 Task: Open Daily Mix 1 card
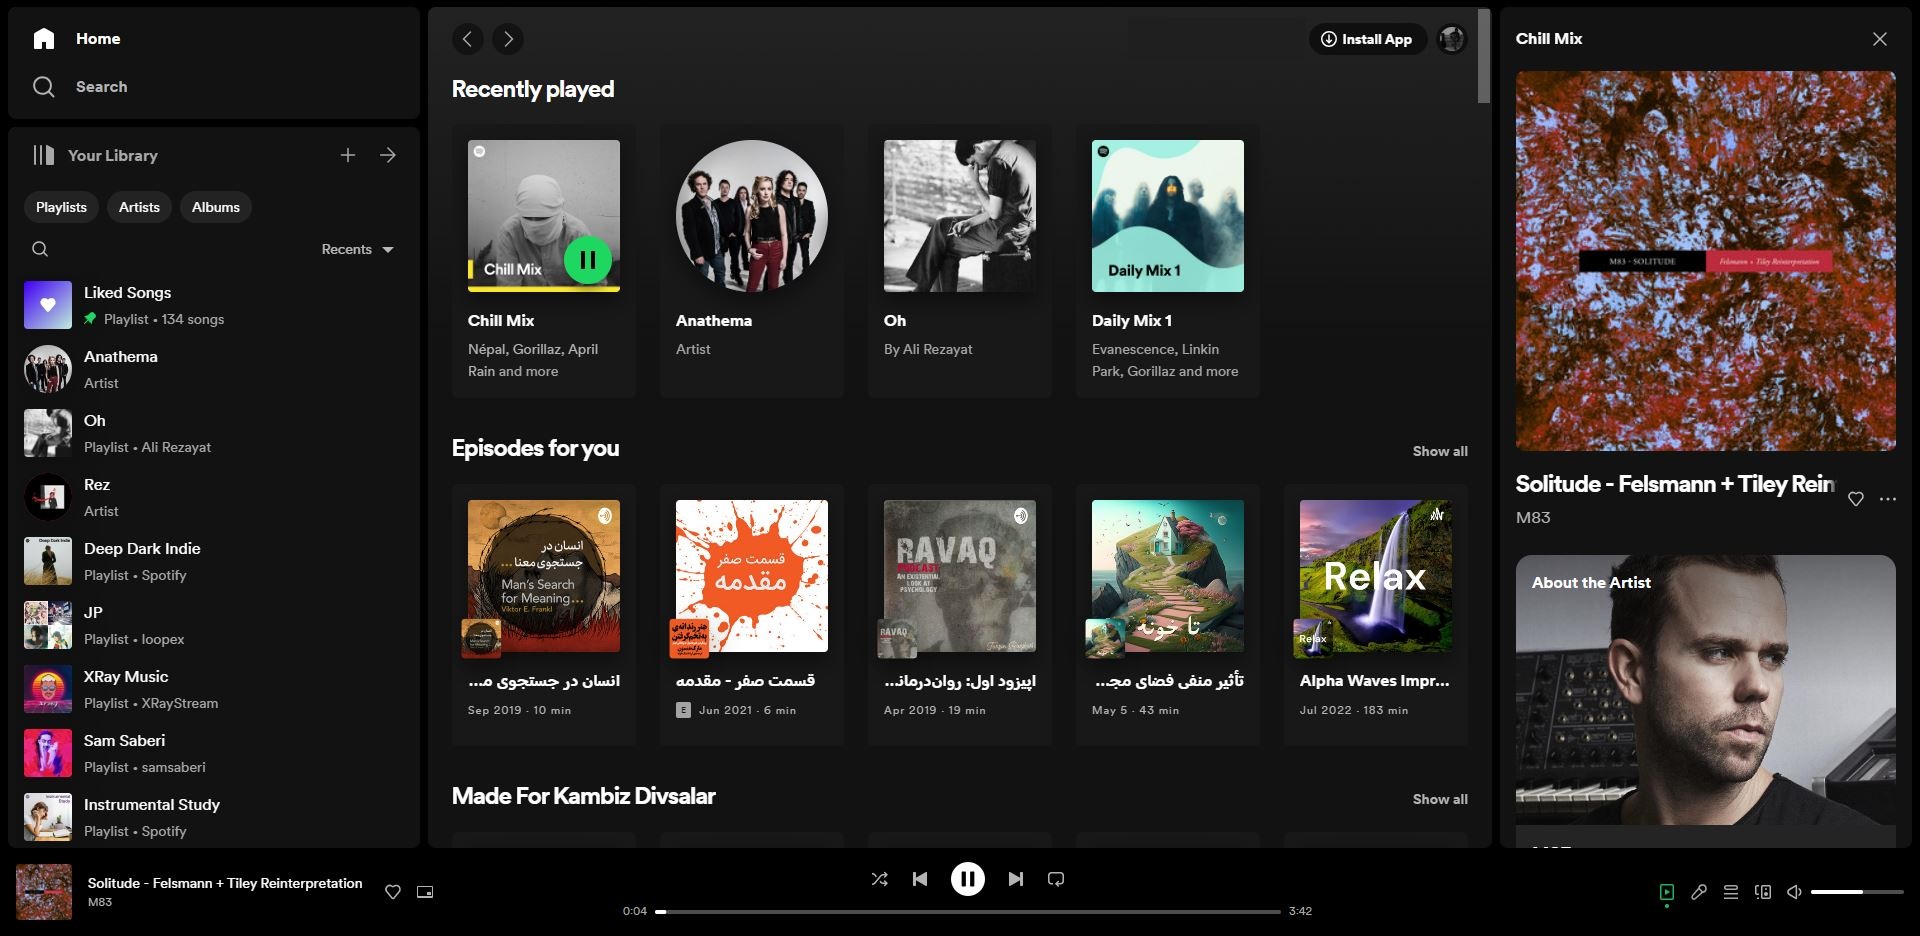[x=1168, y=261]
